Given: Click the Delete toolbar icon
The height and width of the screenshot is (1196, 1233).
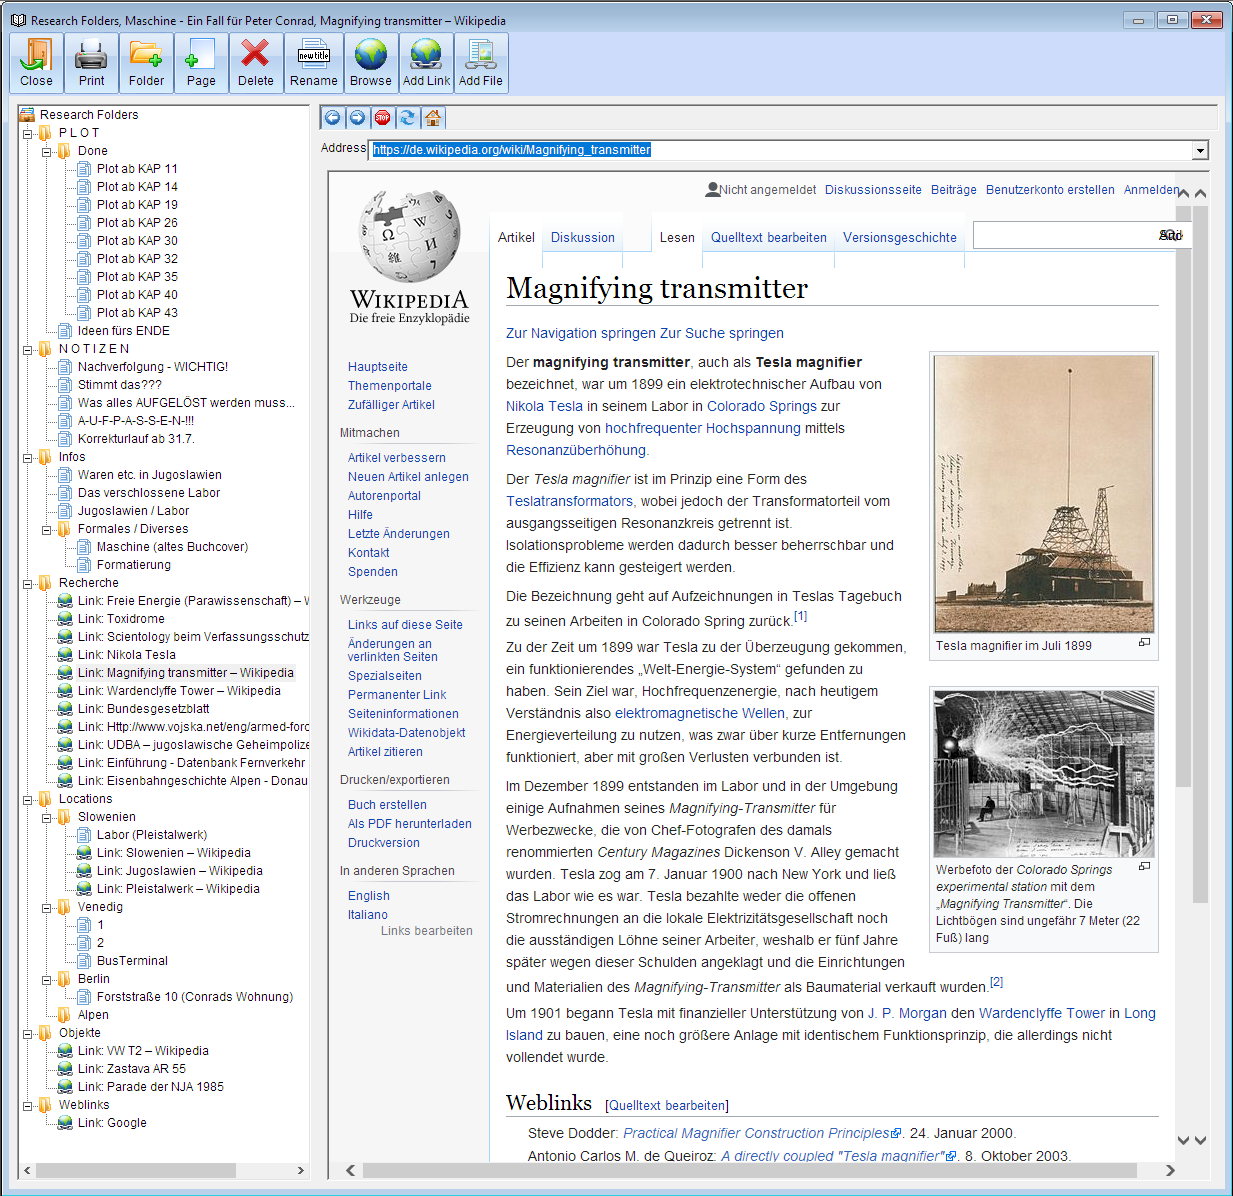Looking at the screenshot, I should 256,63.
